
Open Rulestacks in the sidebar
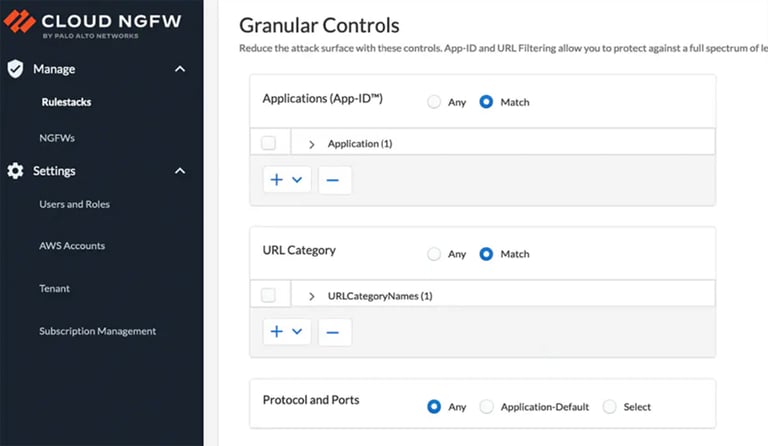[x=66, y=102]
